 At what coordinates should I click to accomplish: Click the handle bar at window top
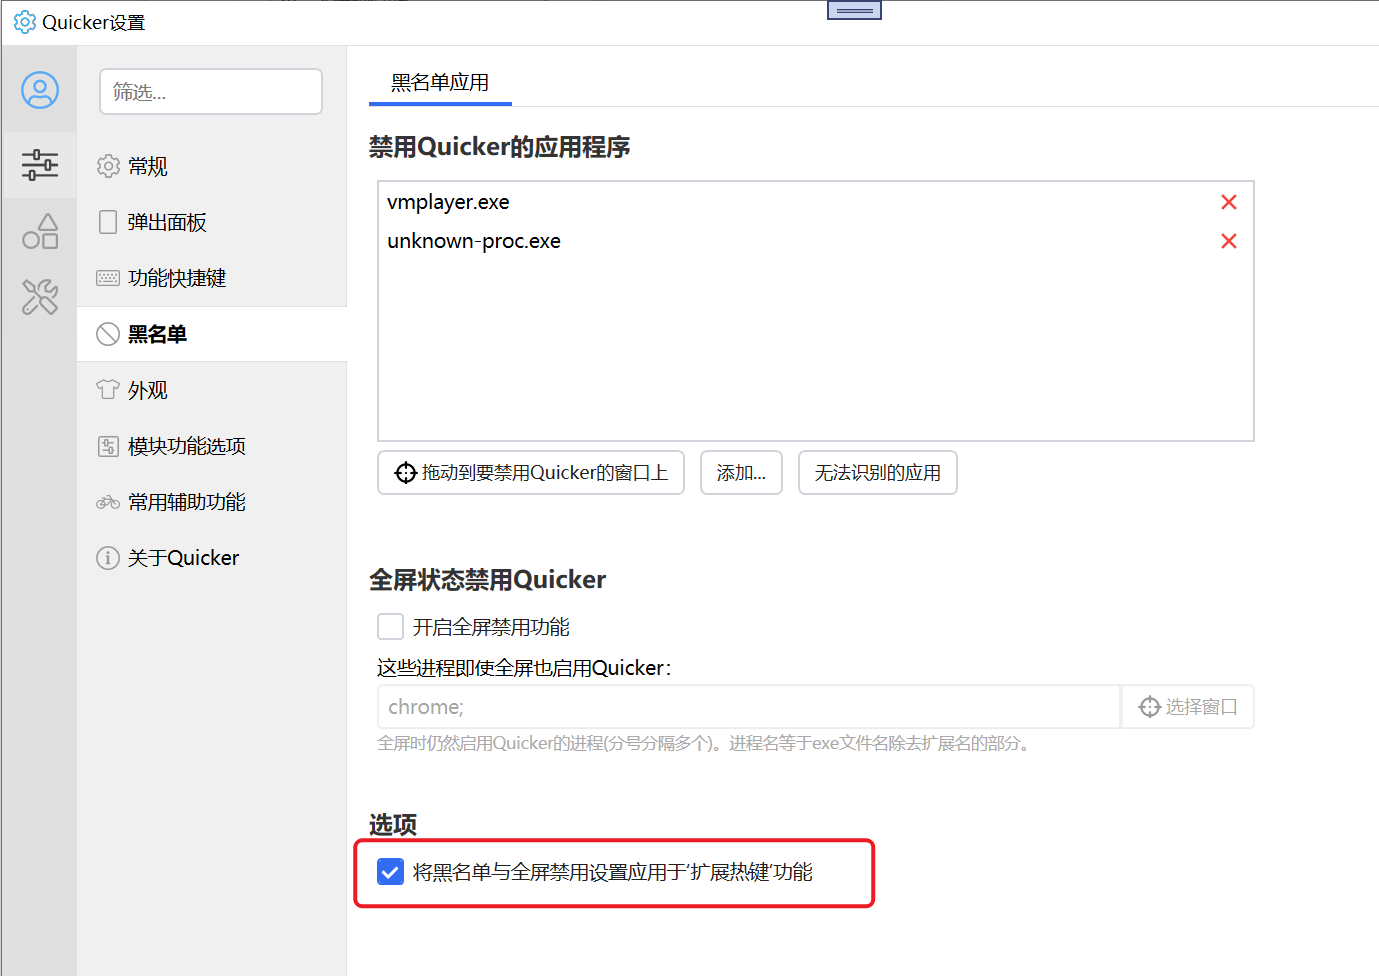pos(854,10)
